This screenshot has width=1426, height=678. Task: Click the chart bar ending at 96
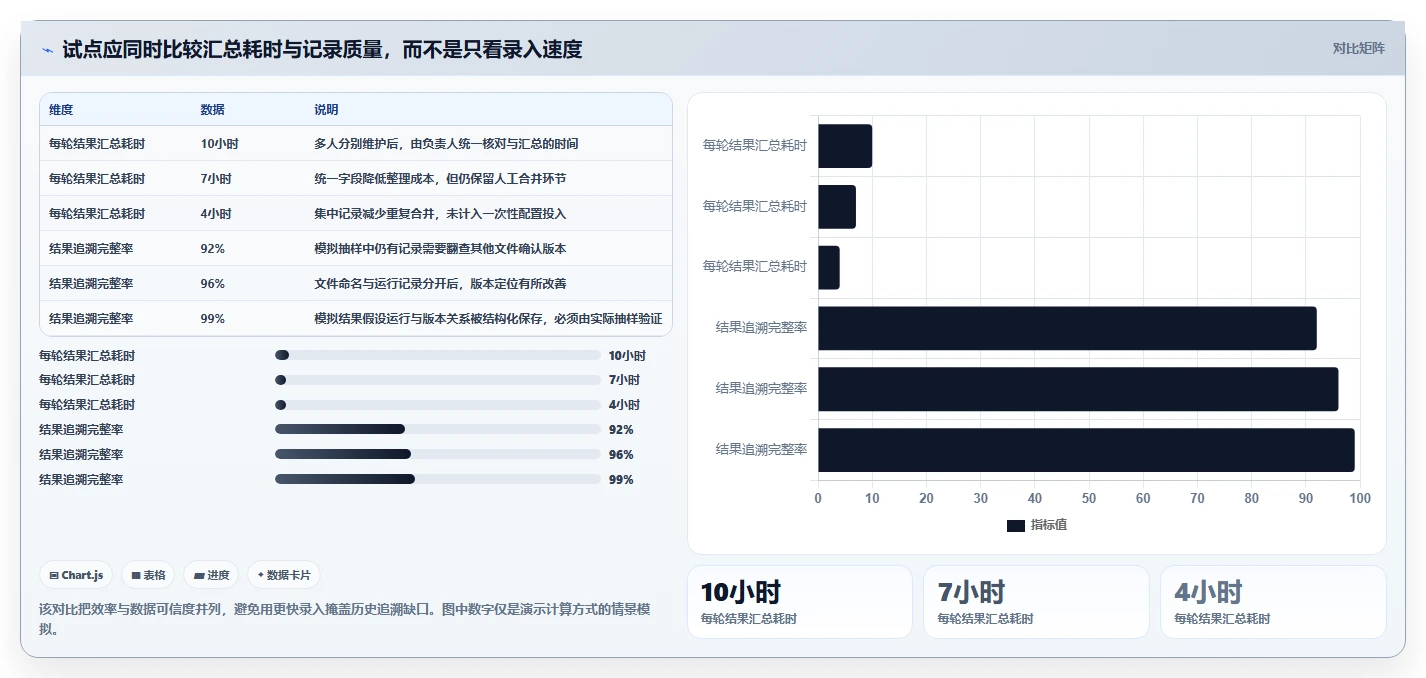pos(1078,389)
